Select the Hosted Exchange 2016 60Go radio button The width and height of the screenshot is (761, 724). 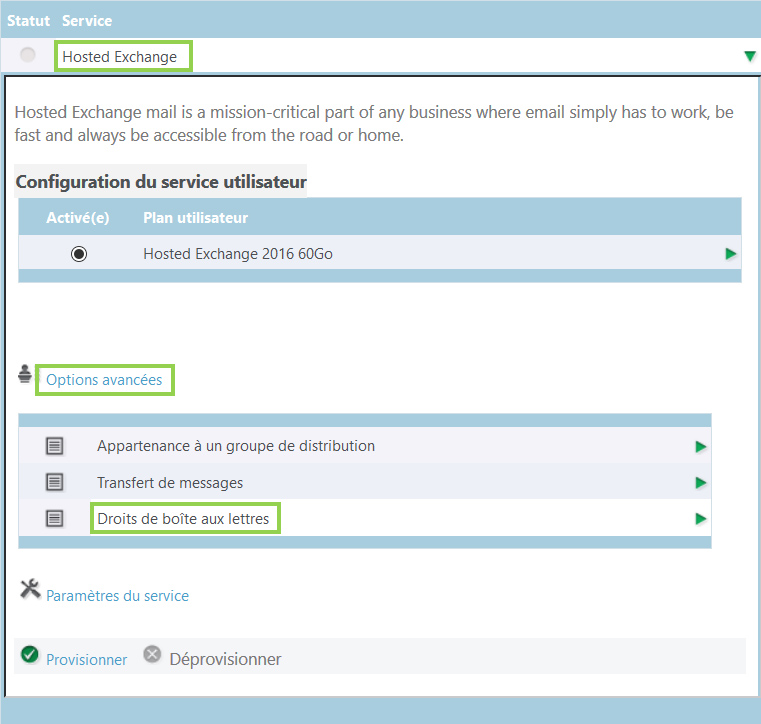coord(79,254)
